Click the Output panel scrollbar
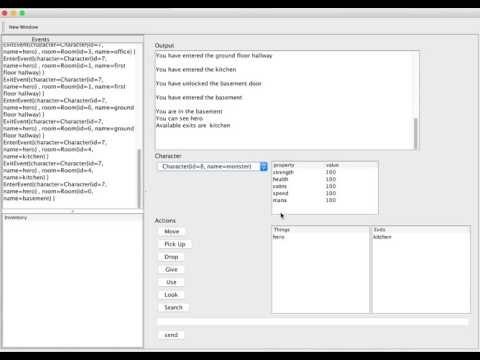The image size is (480, 360). (416, 133)
